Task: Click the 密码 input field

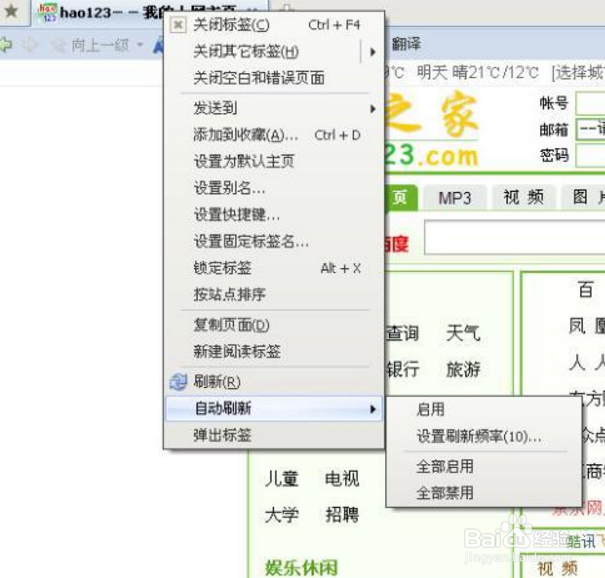Action: click(590, 155)
